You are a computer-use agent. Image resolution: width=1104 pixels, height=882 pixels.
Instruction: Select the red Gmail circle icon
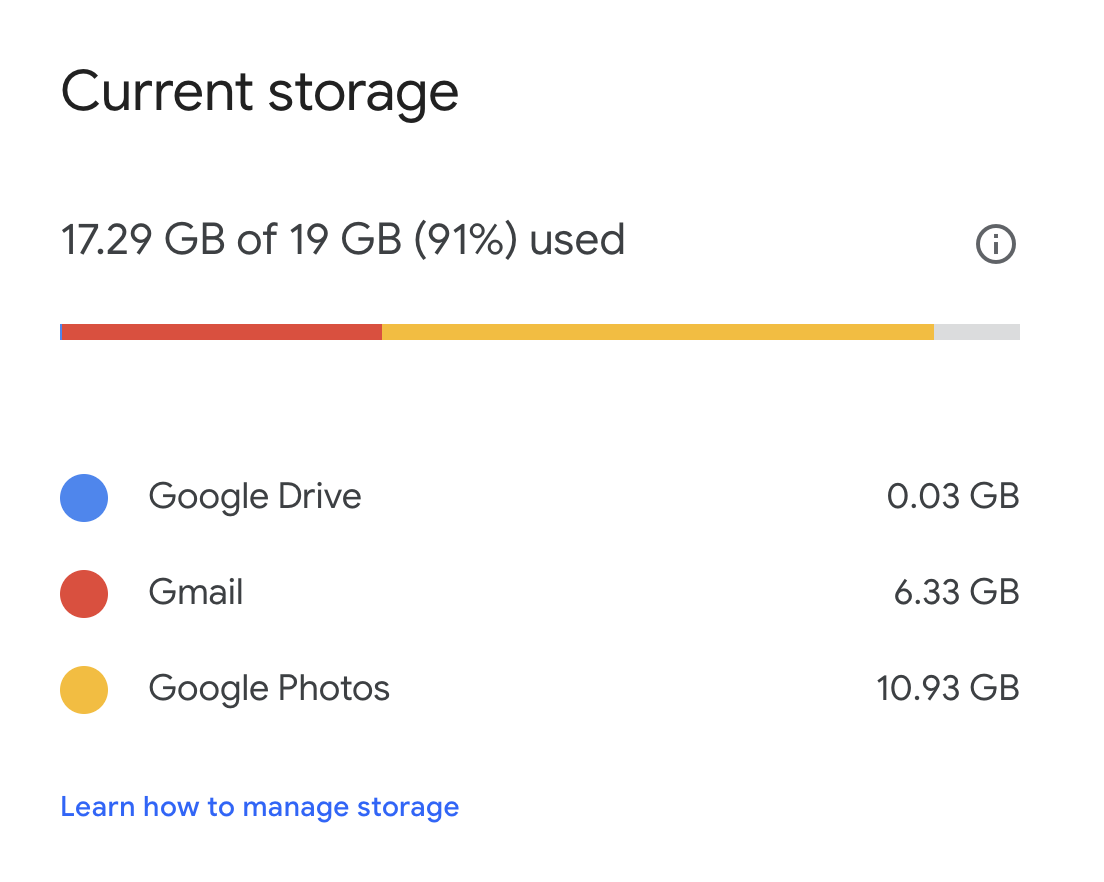tap(84, 593)
